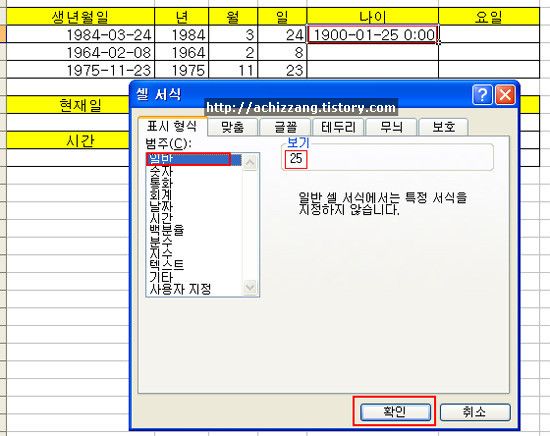Select cell containing 1975-11-23

tap(80, 70)
